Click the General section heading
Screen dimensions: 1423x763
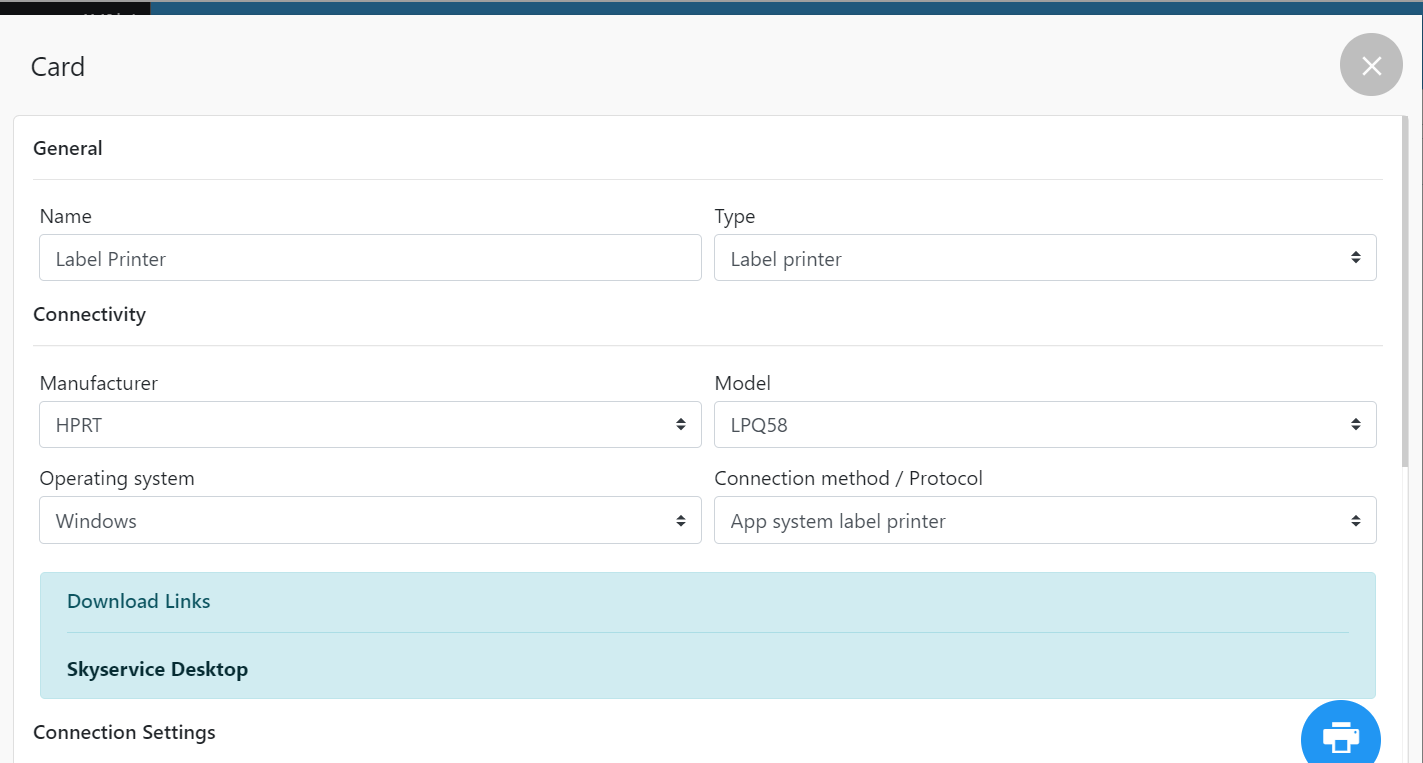[68, 148]
